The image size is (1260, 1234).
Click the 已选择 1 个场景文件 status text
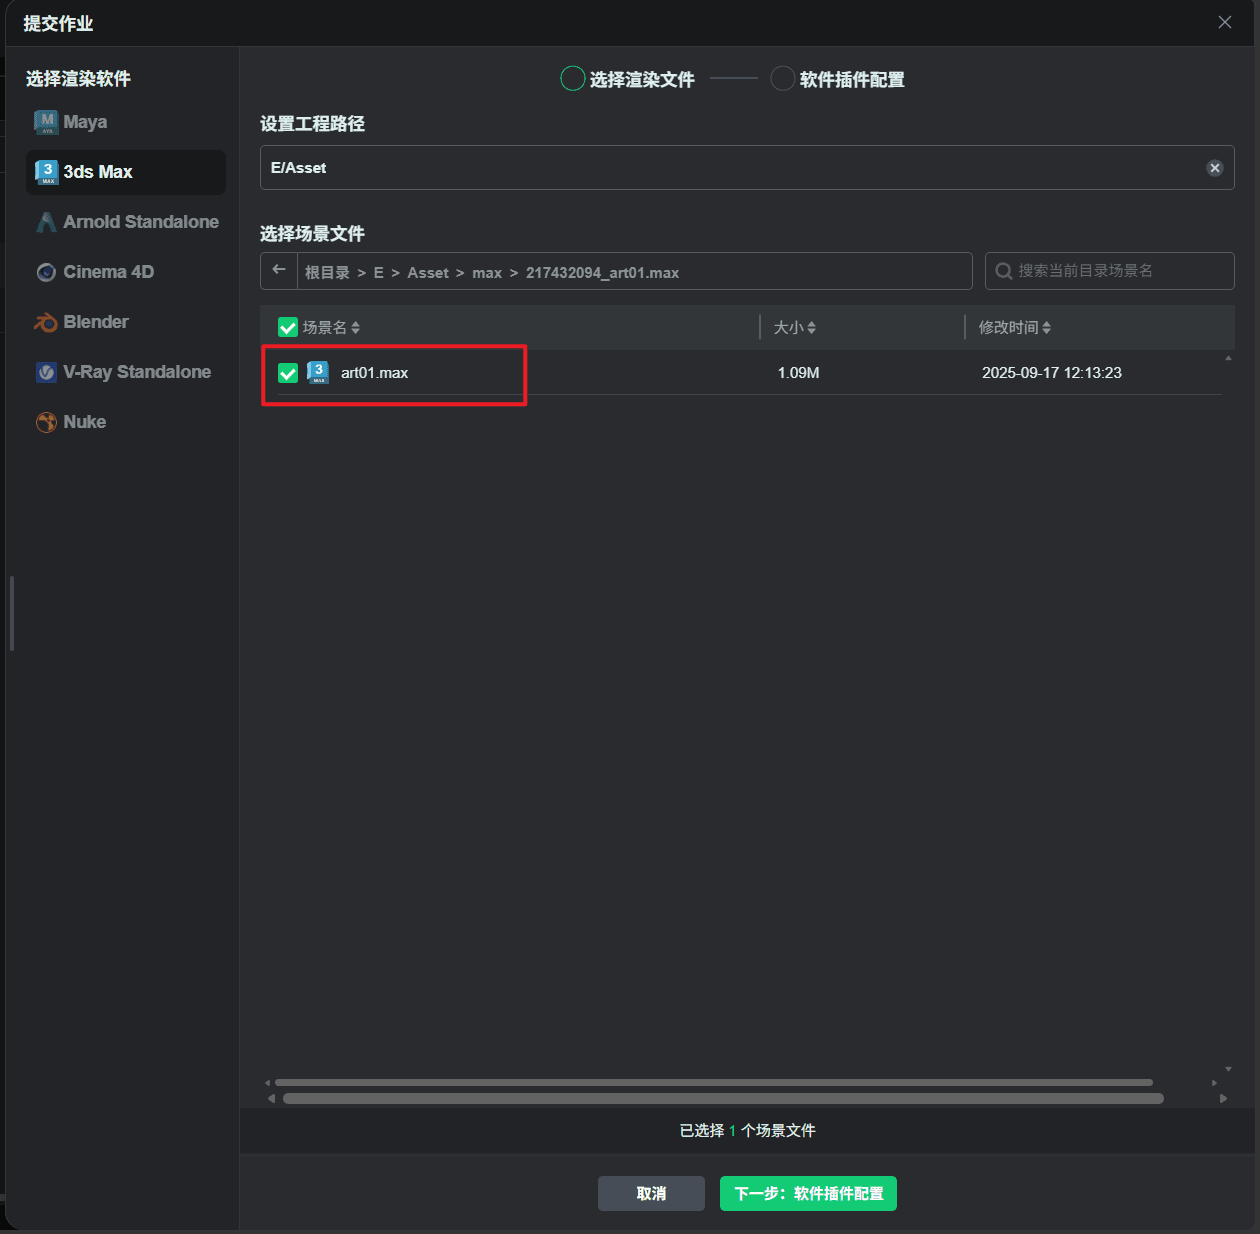748,1131
